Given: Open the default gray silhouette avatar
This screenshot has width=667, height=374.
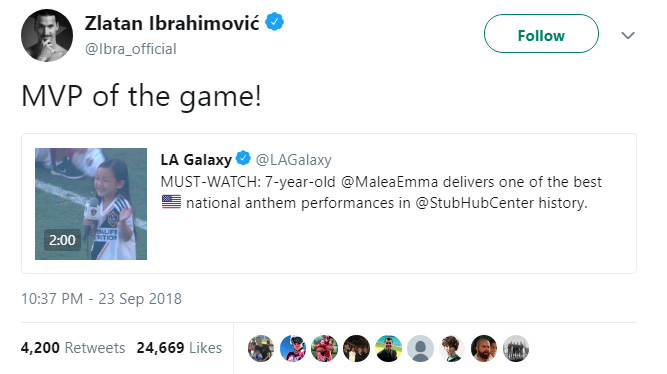Looking at the screenshot, I should click(420, 348).
